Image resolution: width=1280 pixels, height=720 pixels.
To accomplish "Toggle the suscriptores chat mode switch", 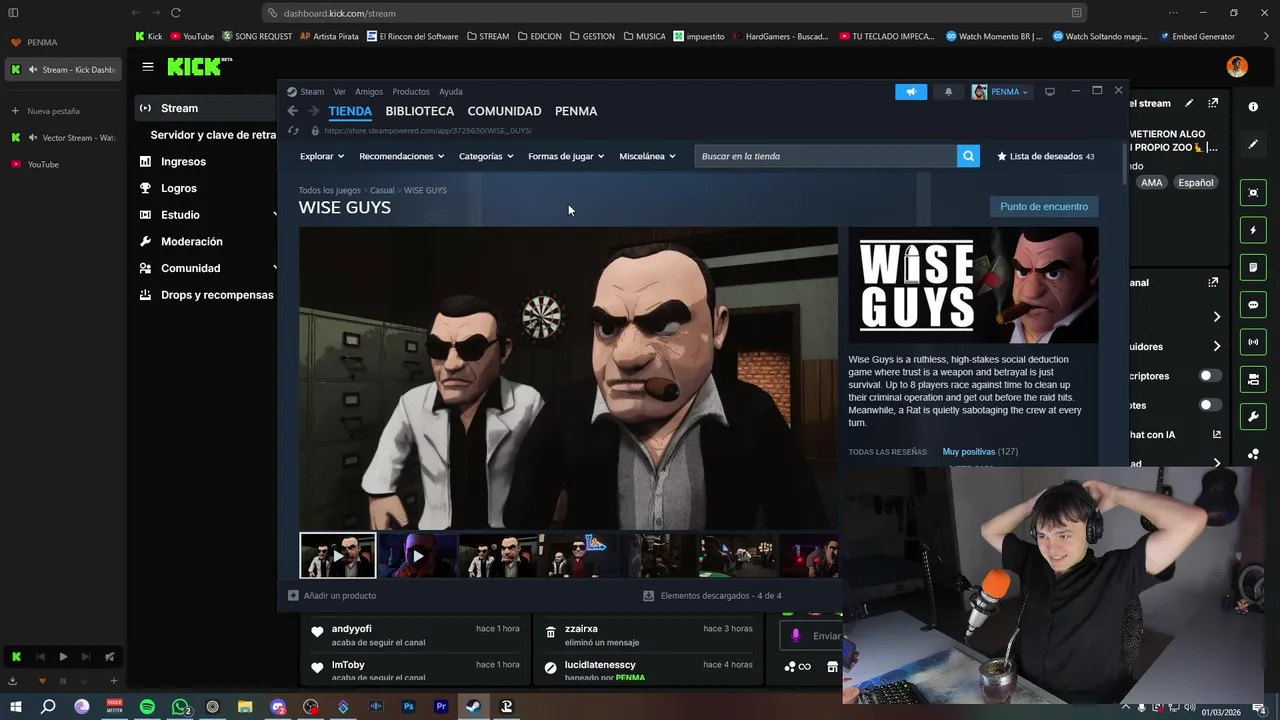I will click(1210, 376).
